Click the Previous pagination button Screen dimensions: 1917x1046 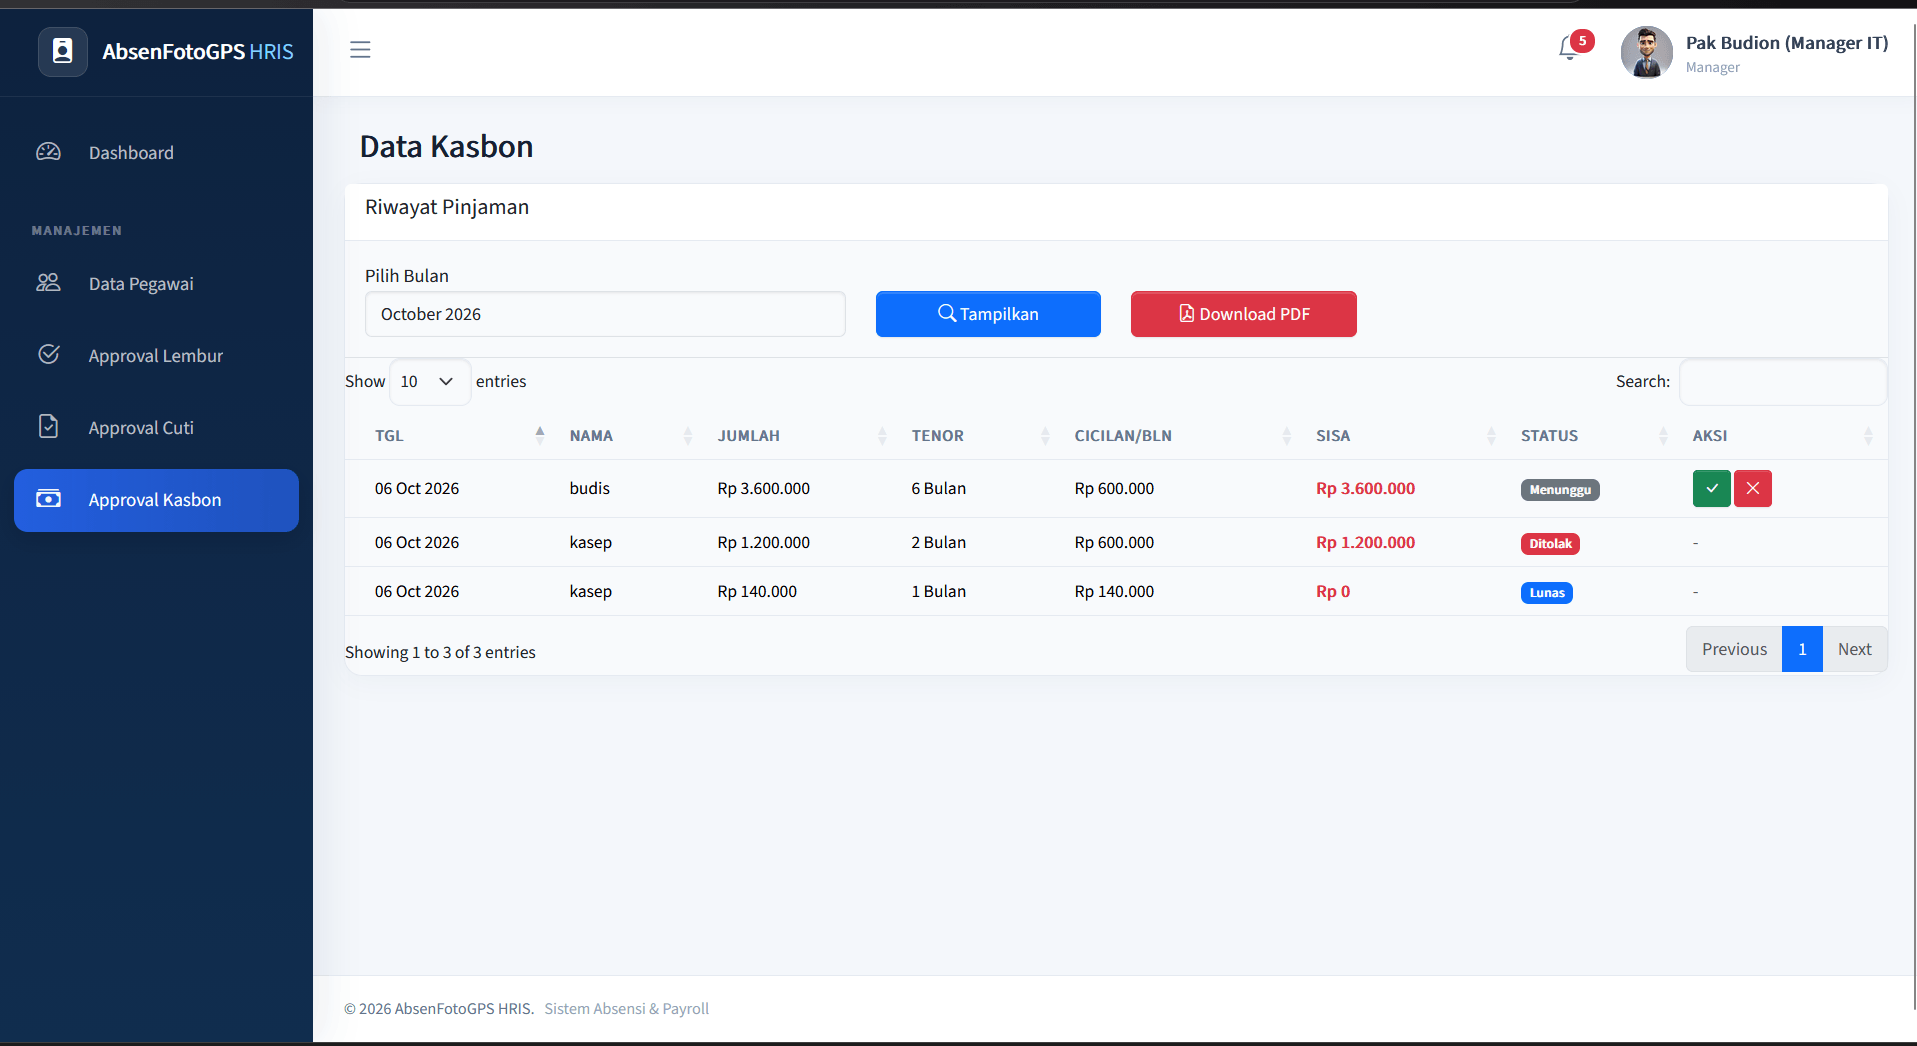(1734, 649)
